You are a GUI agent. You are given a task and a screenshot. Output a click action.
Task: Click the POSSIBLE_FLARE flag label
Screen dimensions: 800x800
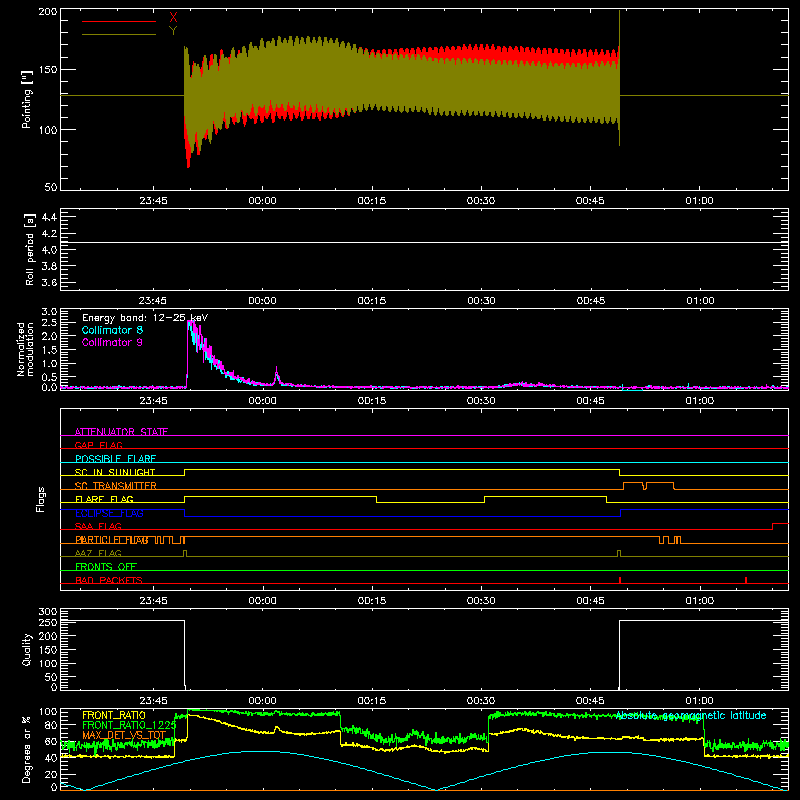pos(115,459)
